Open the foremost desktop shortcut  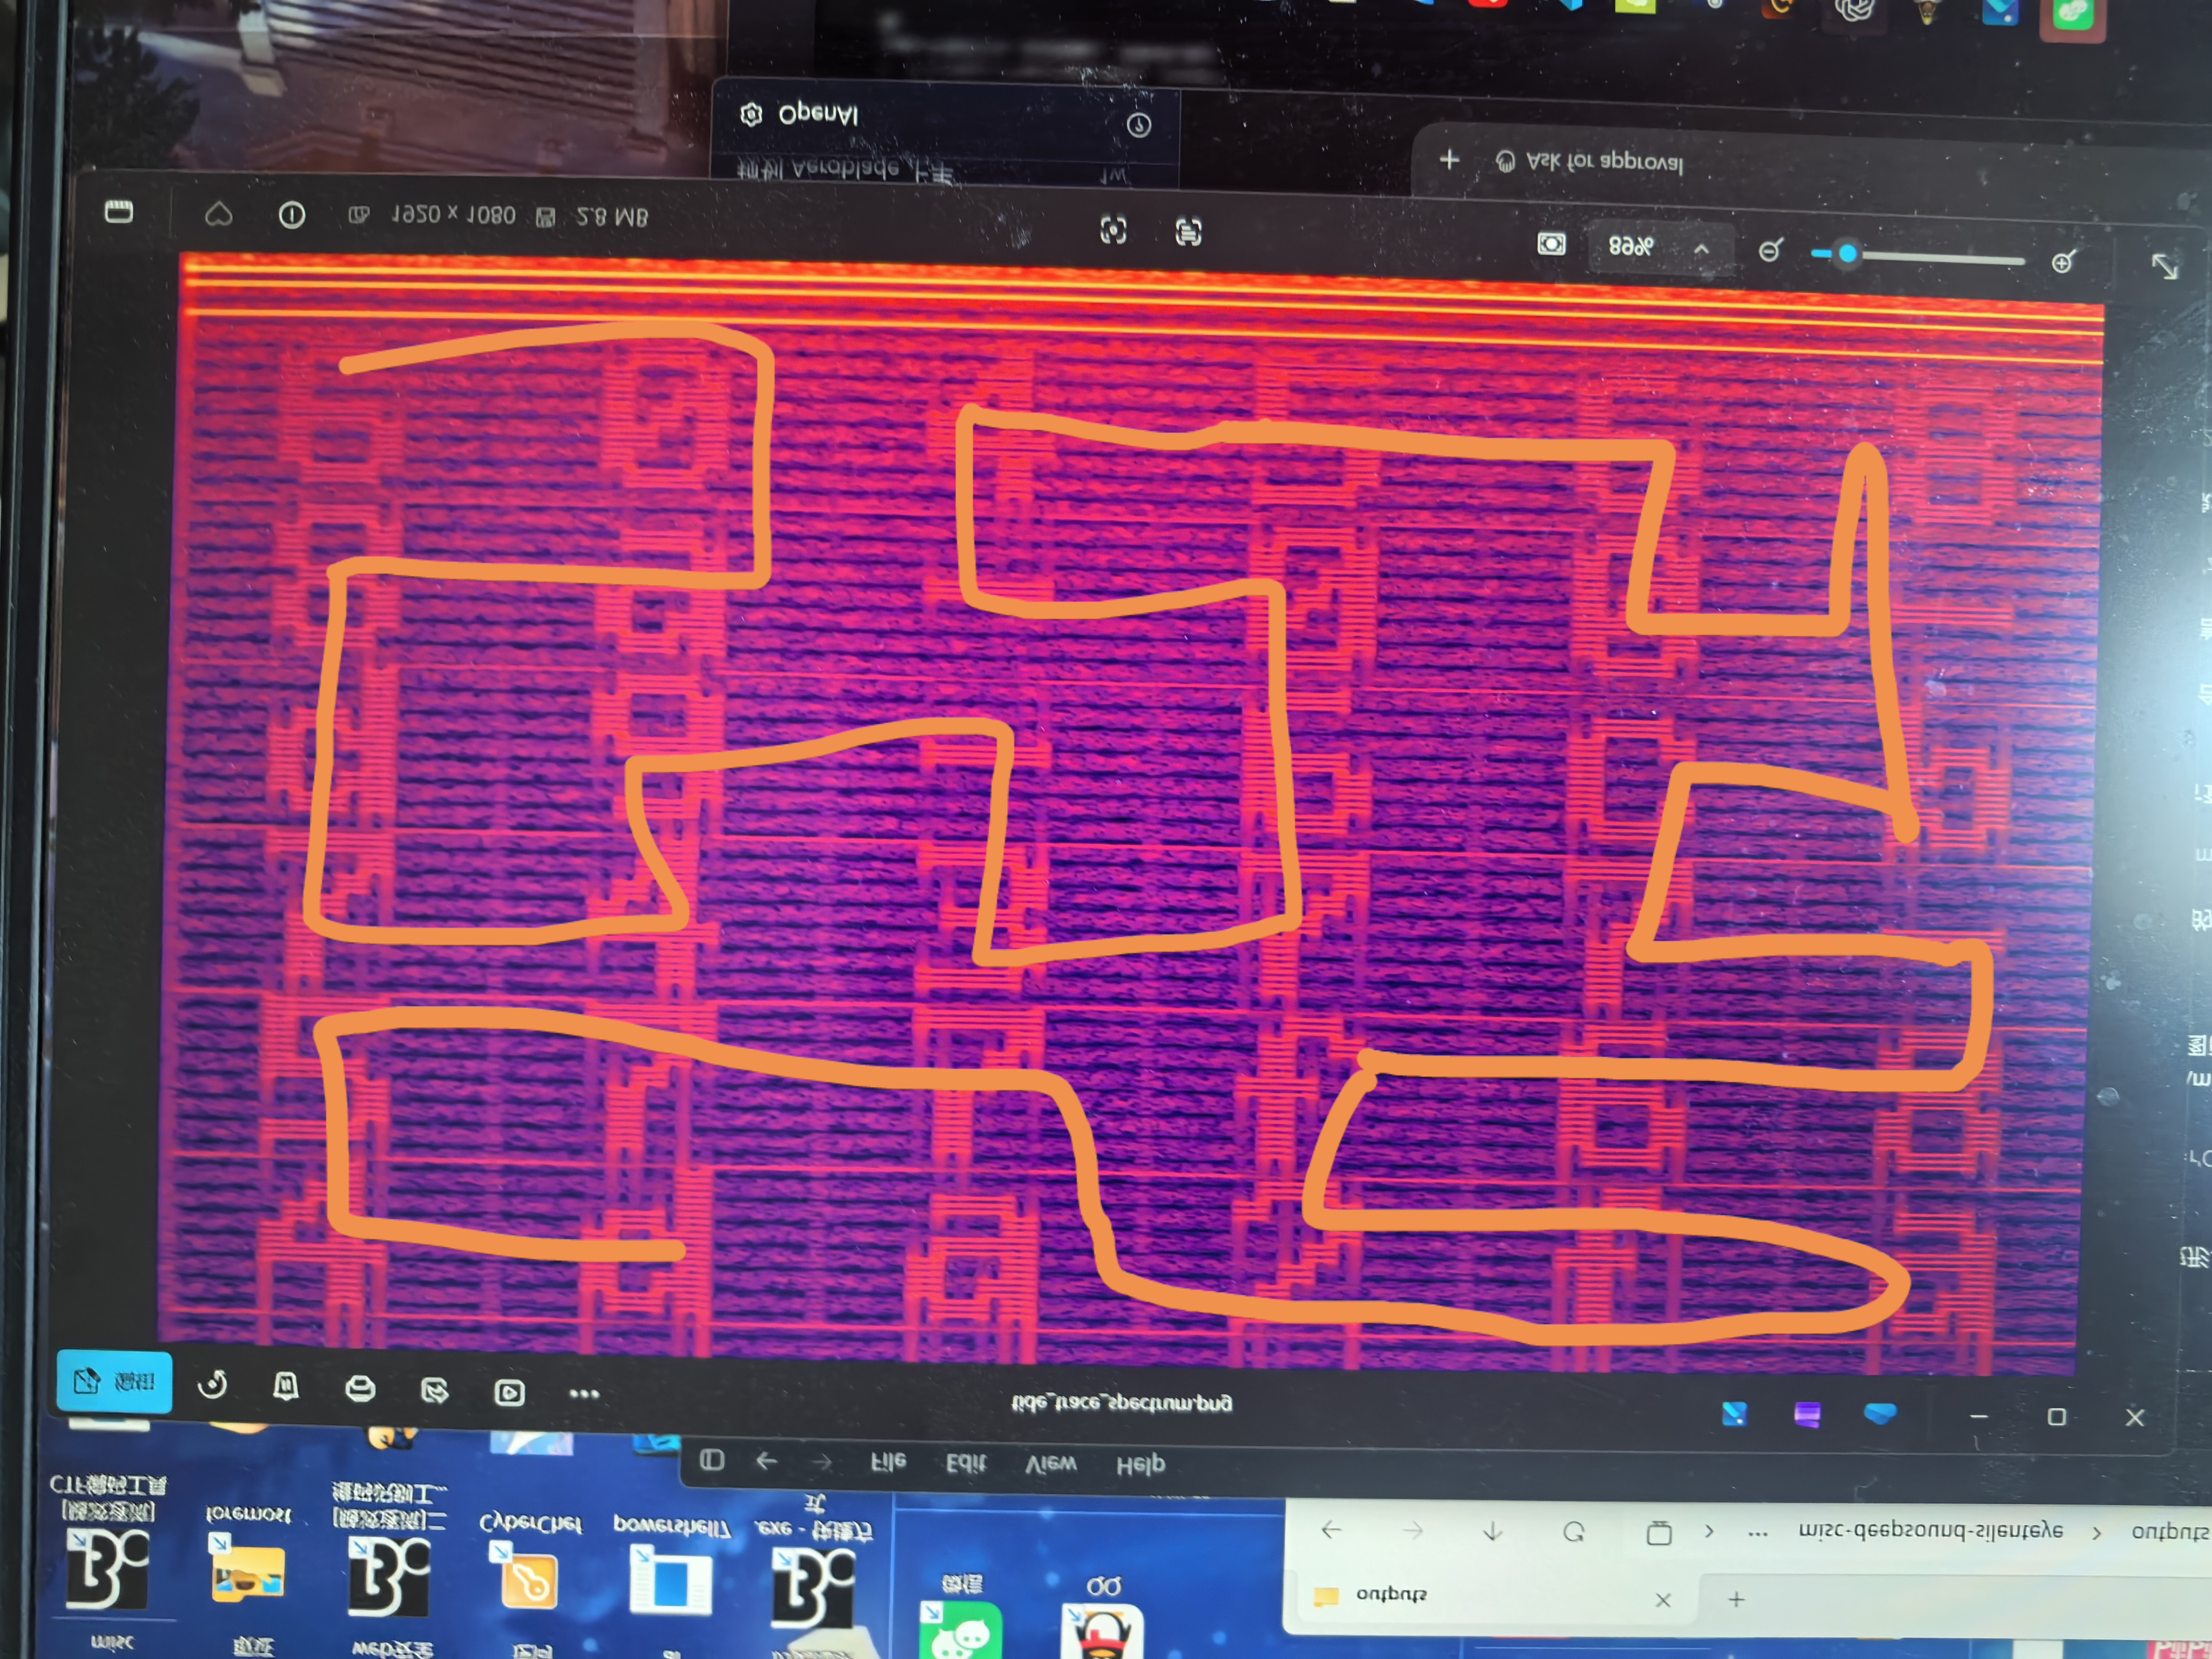tap(247, 1557)
